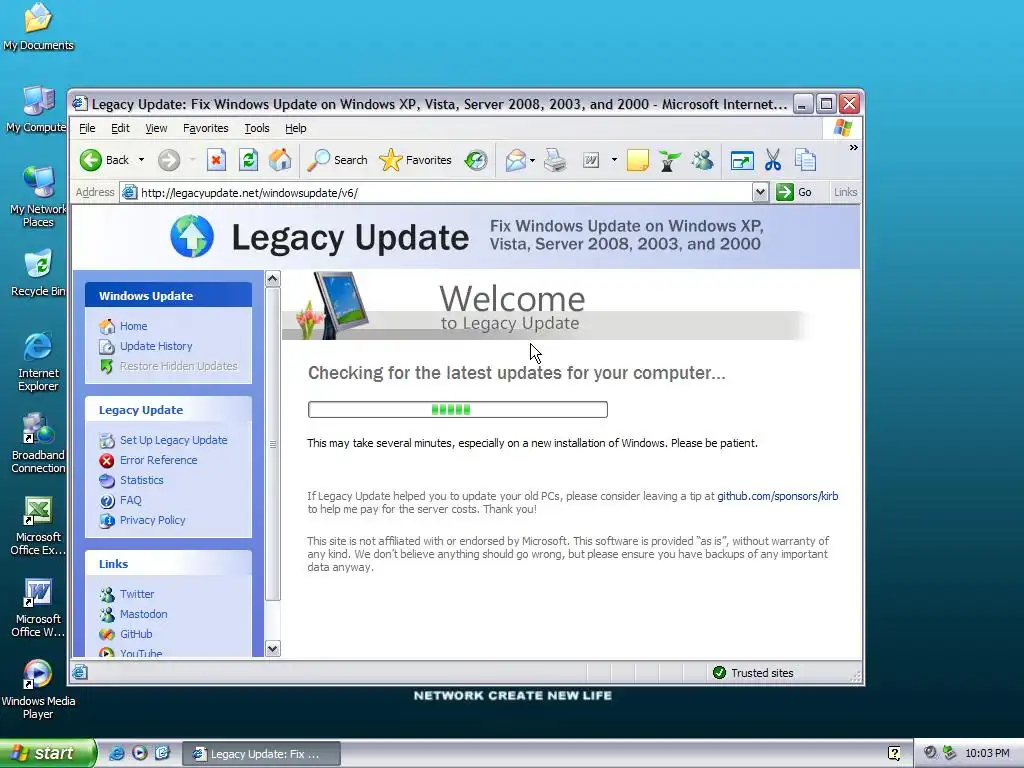
Task: Open GitHub link in sidebar
Action: (136, 633)
